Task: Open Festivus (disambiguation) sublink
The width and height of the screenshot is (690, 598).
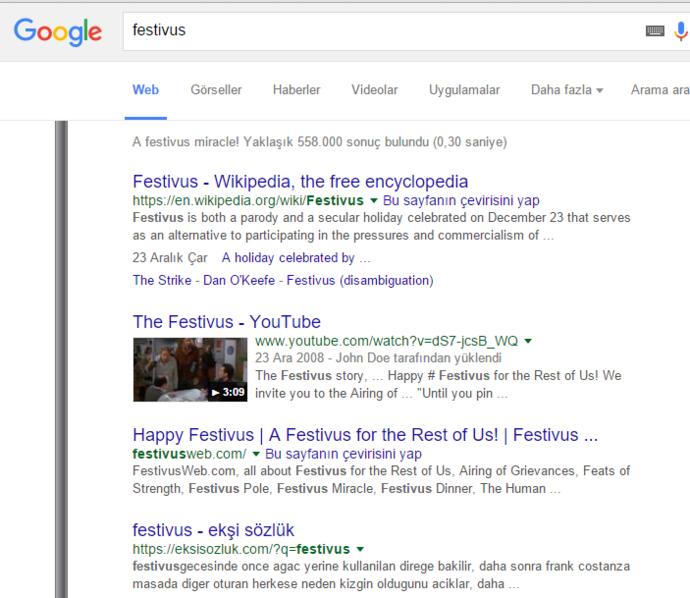Action: click(x=360, y=280)
